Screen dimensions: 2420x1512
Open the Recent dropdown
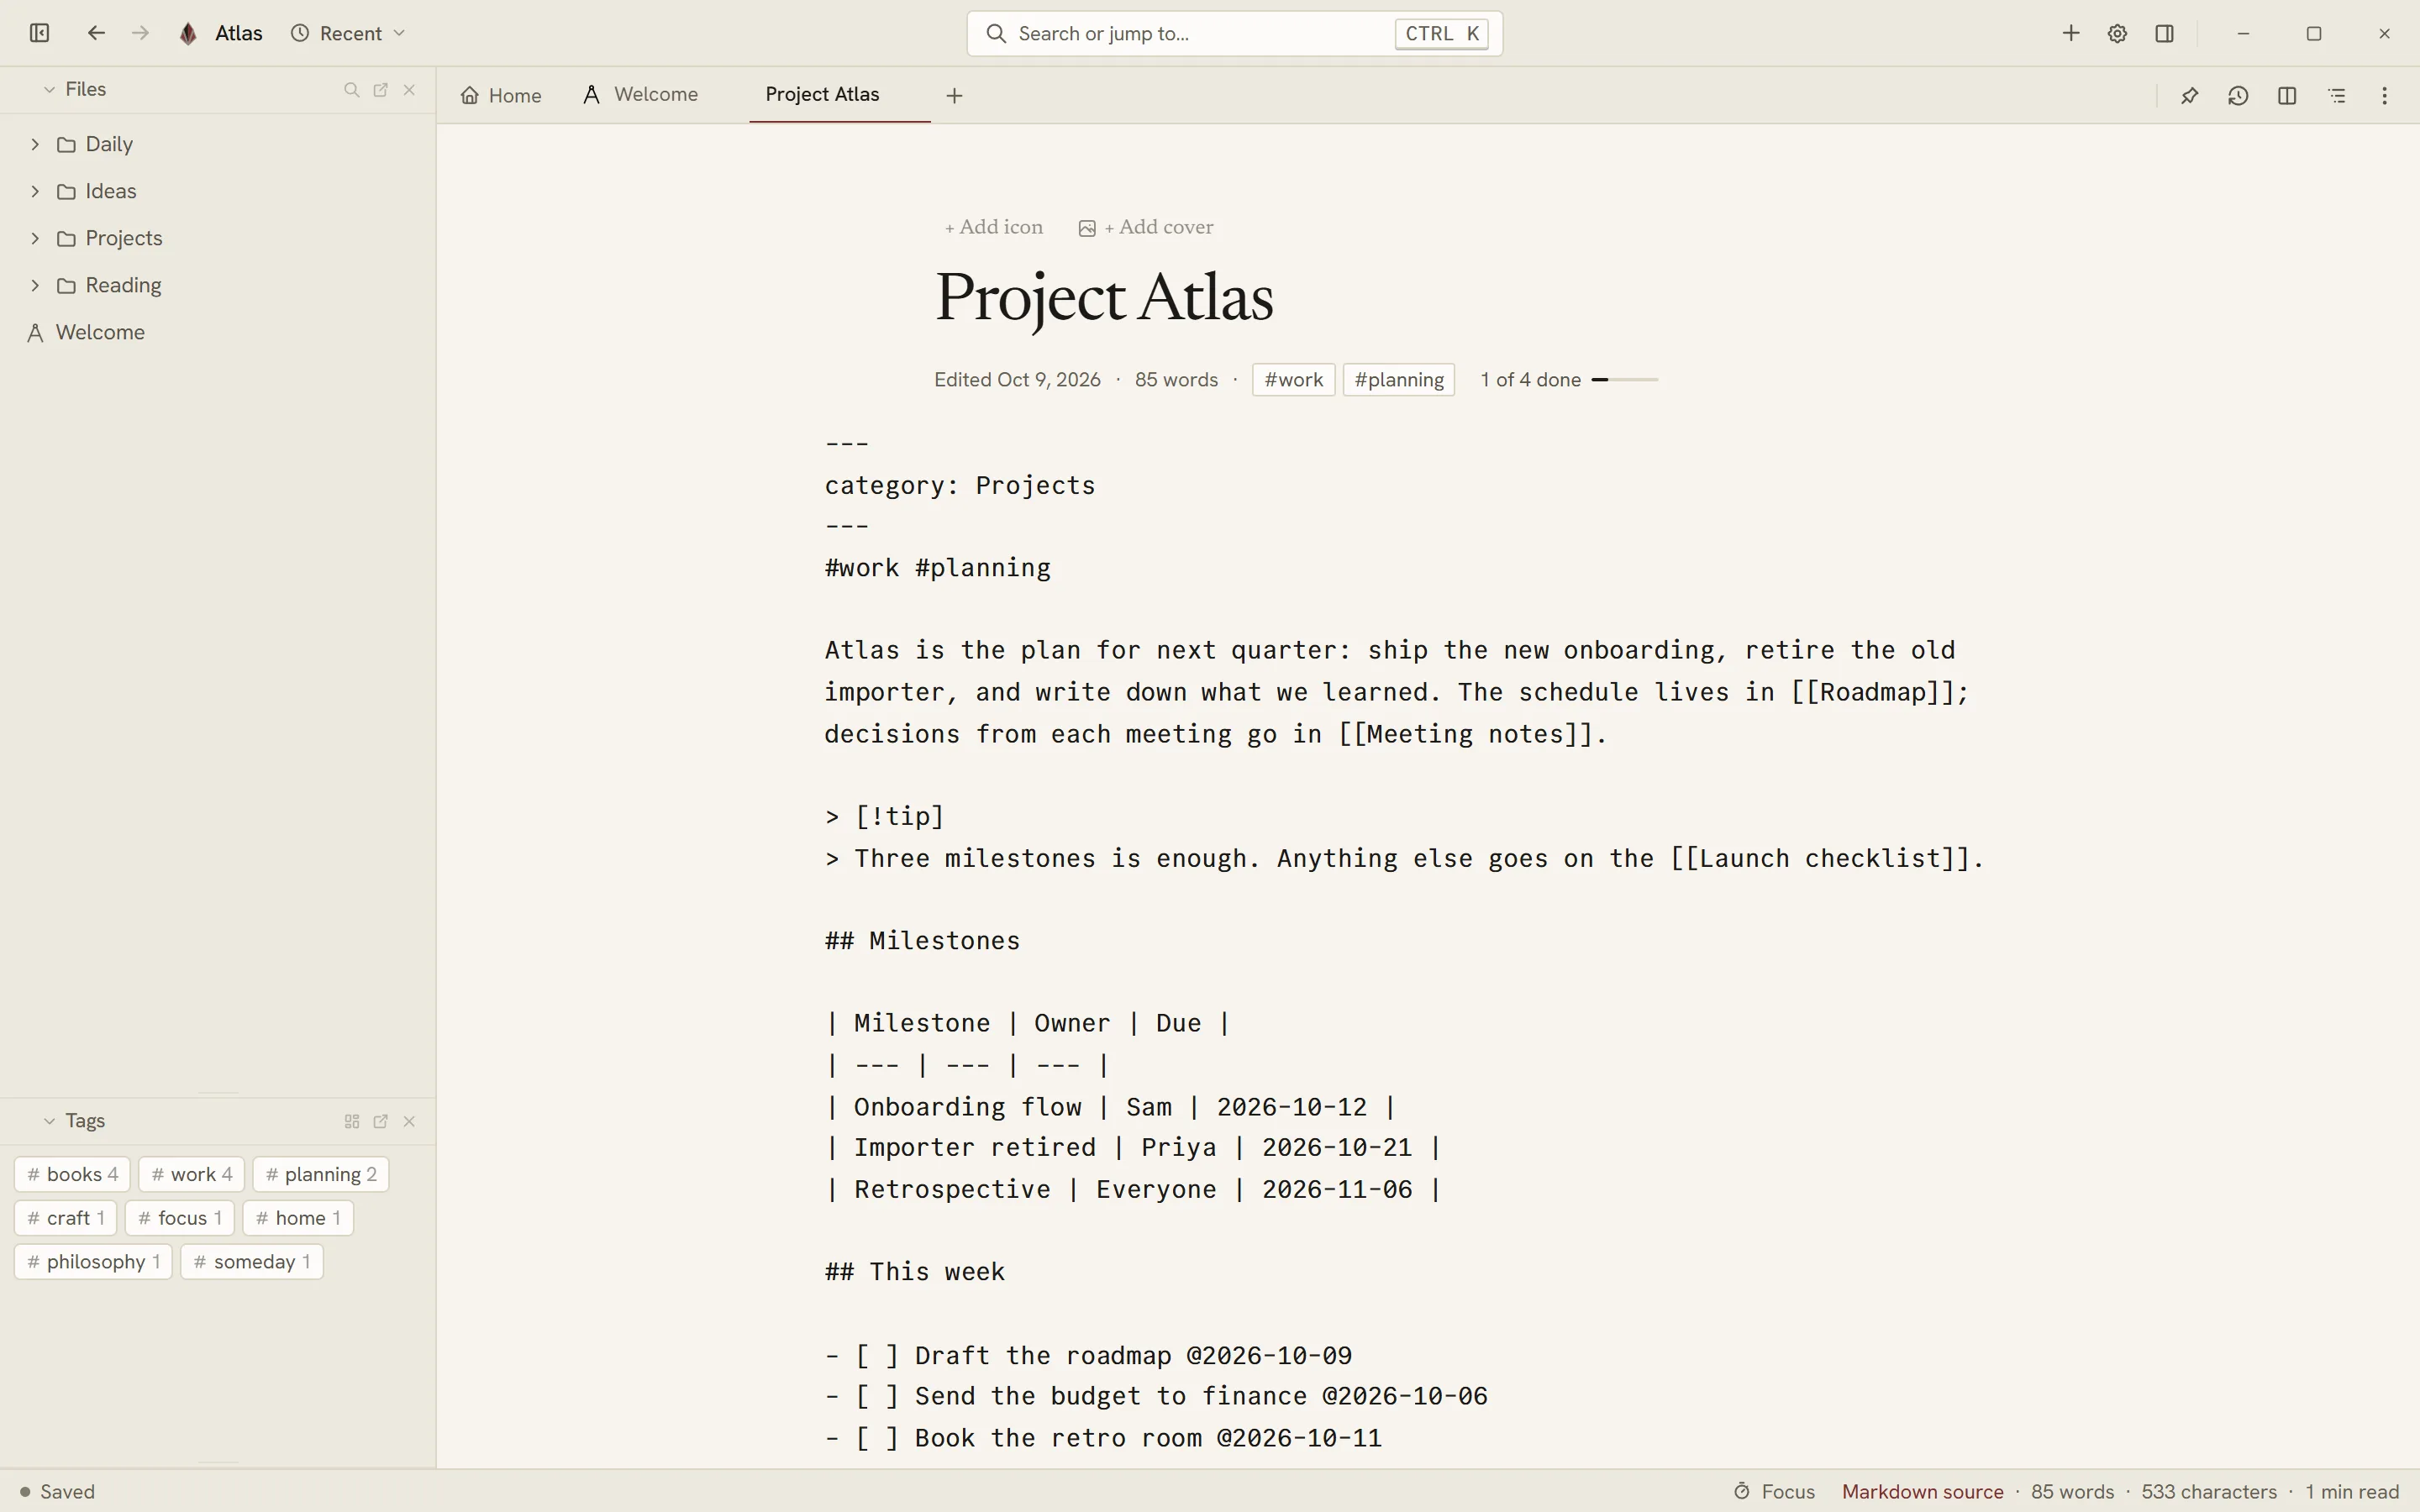348,33
